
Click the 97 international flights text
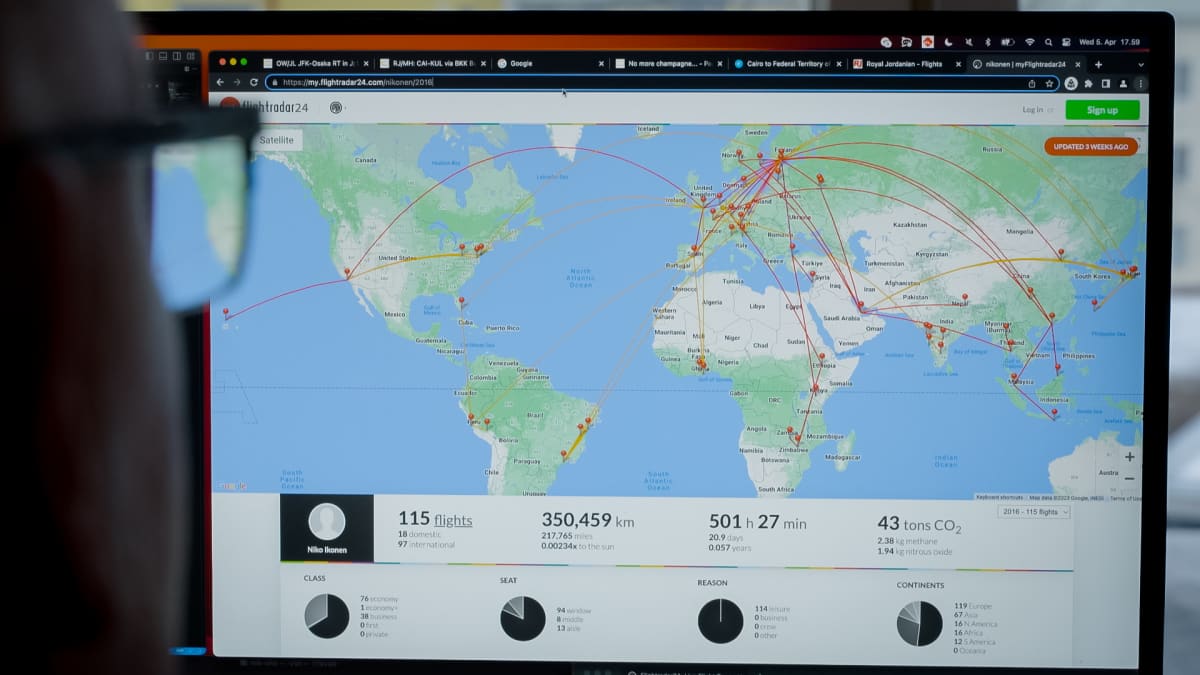pos(426,545)
